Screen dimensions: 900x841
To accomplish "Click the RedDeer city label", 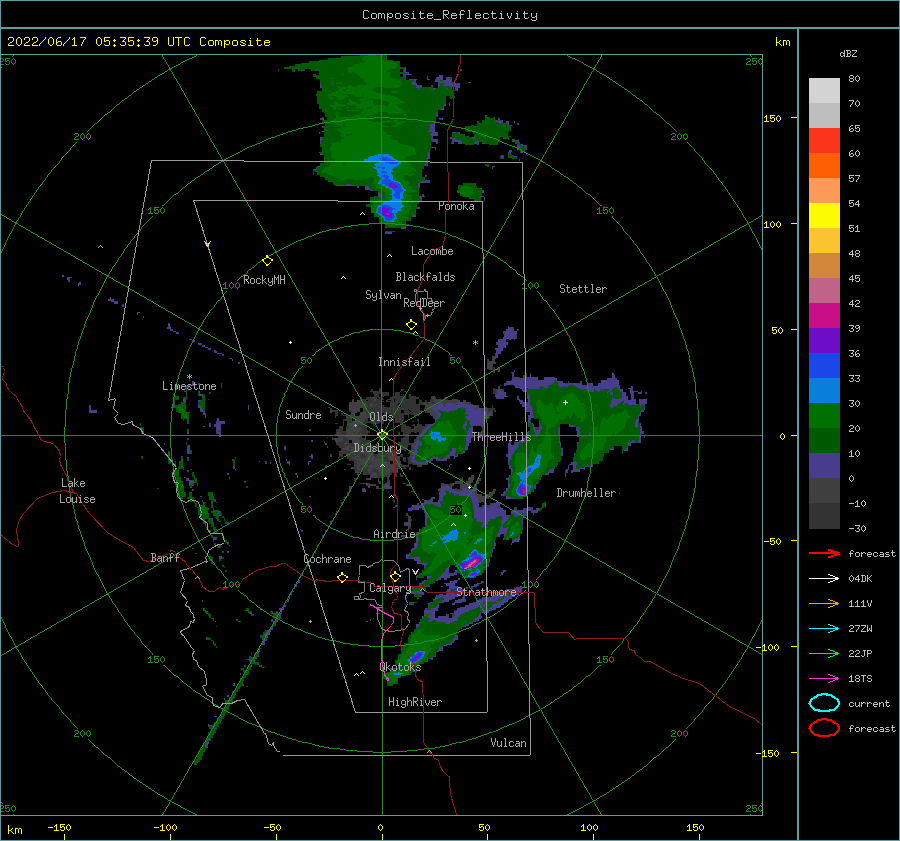I will click(x=424, y=303).
